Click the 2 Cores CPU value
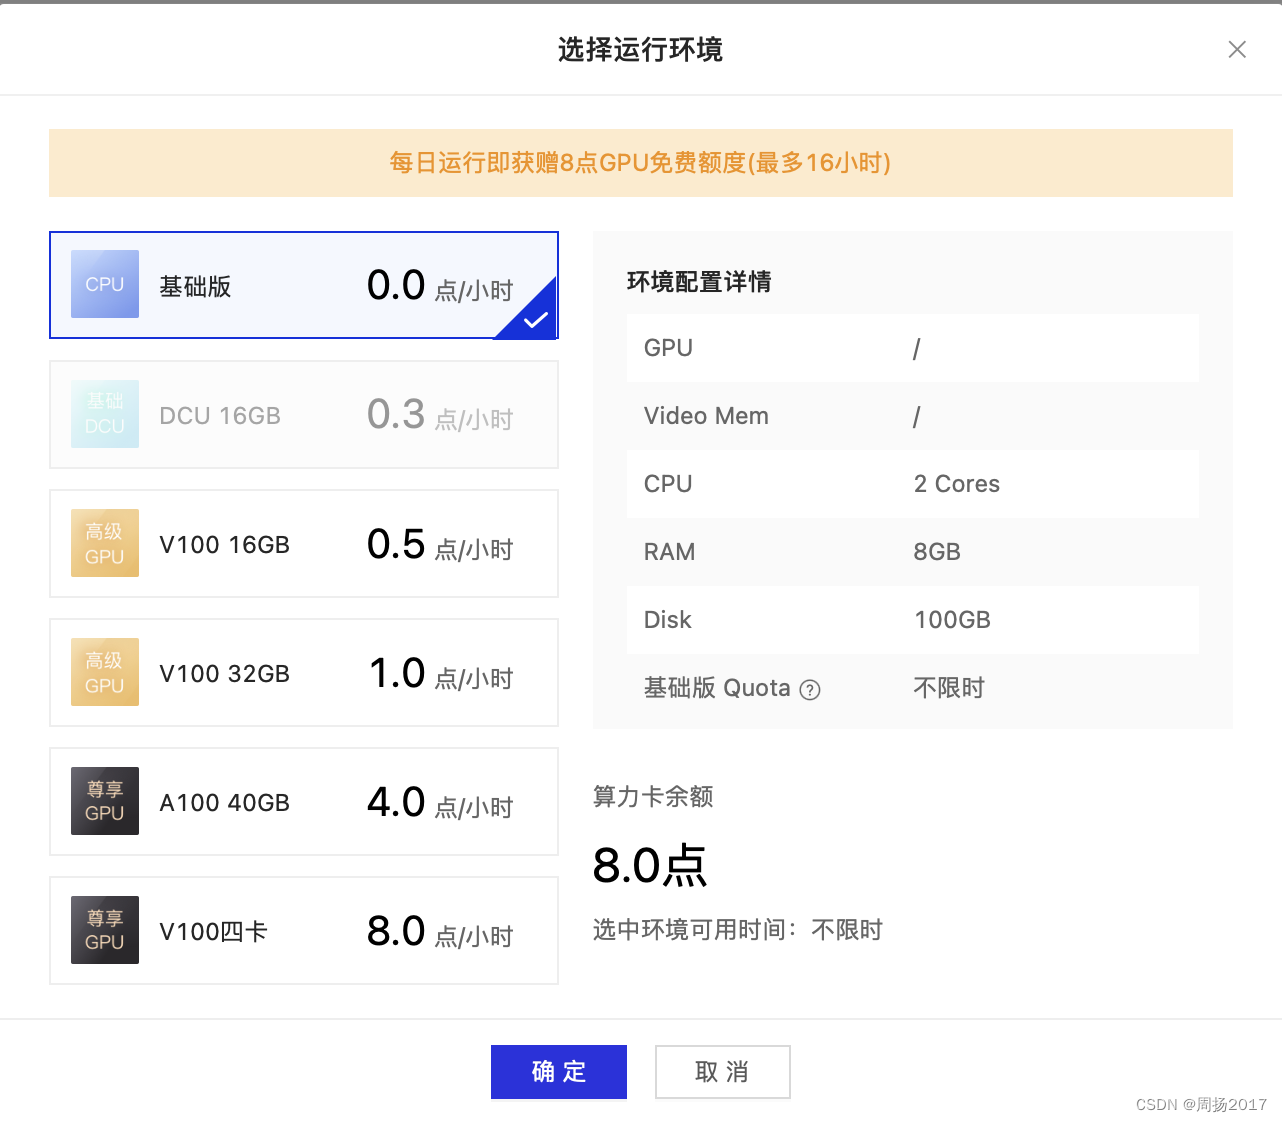The height and width of the screenshot is (1122, 1282). 957,484
